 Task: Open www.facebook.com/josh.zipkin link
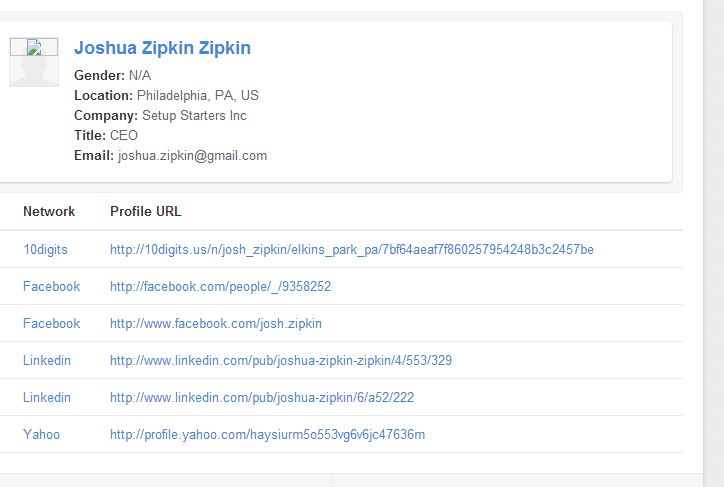pyautogui.click(x=216, y=323)
